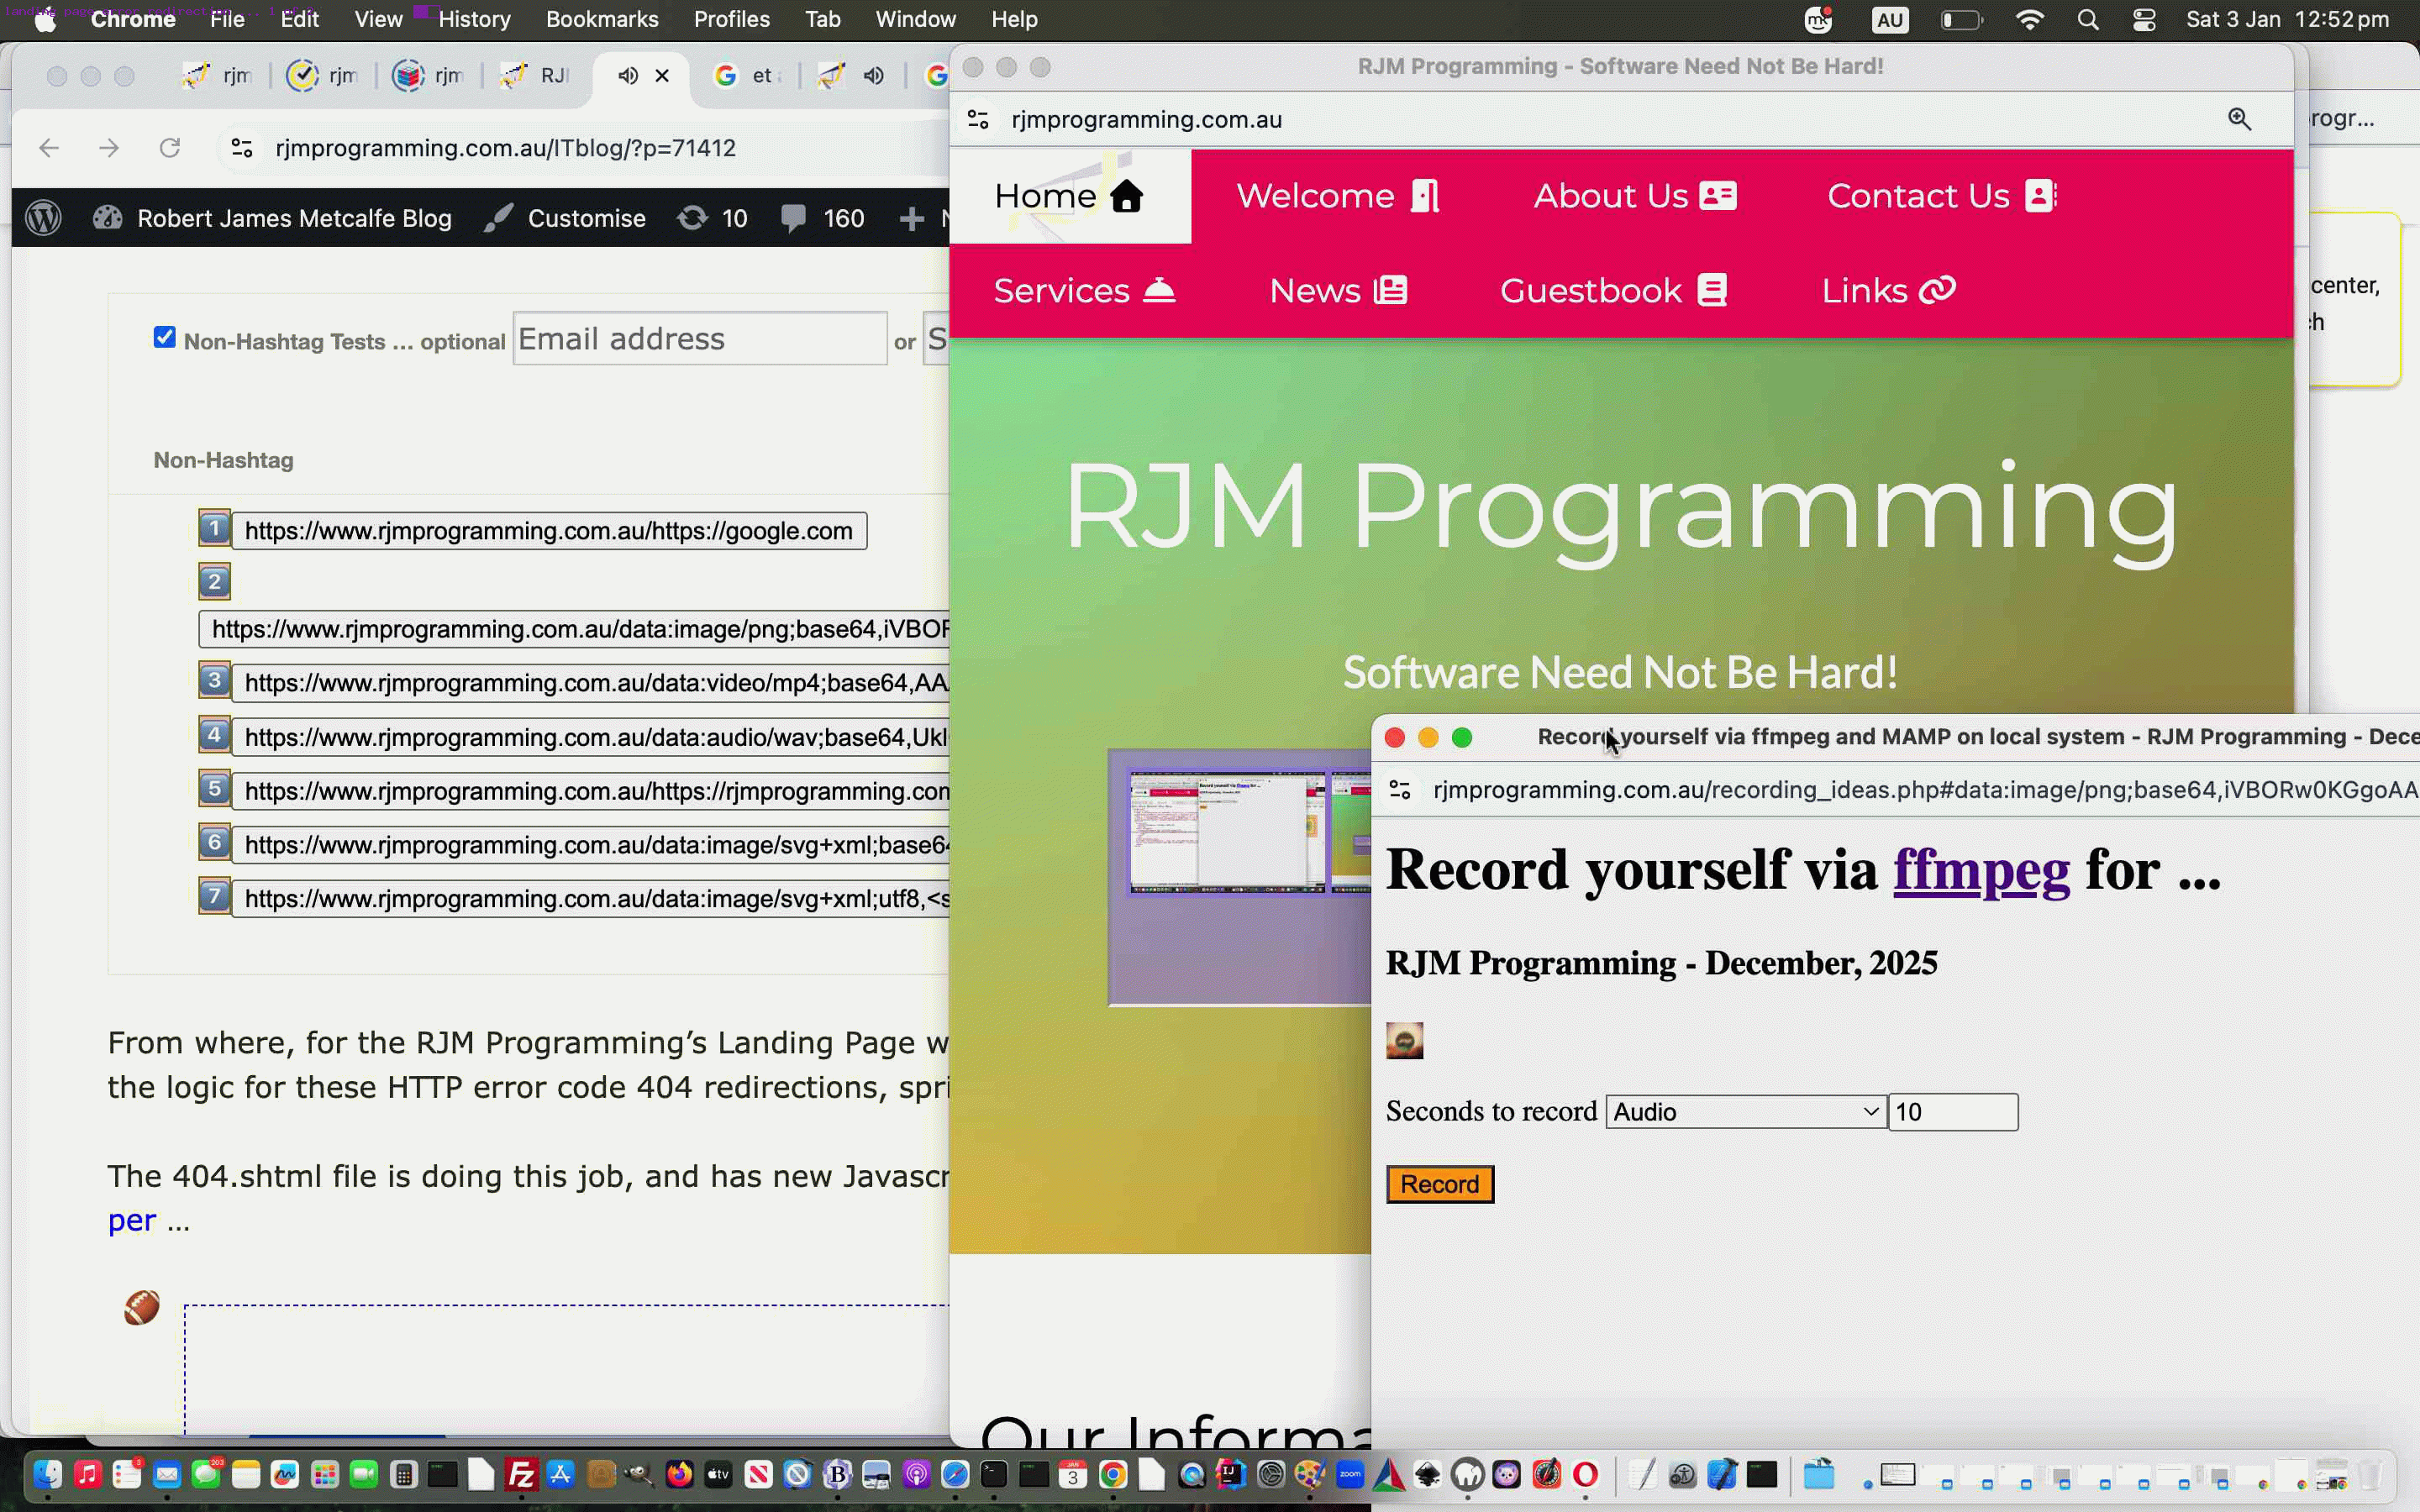This screenshot has height=1512, width=2420.
Task: Click the updates refresh icon showing 10
Action: click(711, 217)
